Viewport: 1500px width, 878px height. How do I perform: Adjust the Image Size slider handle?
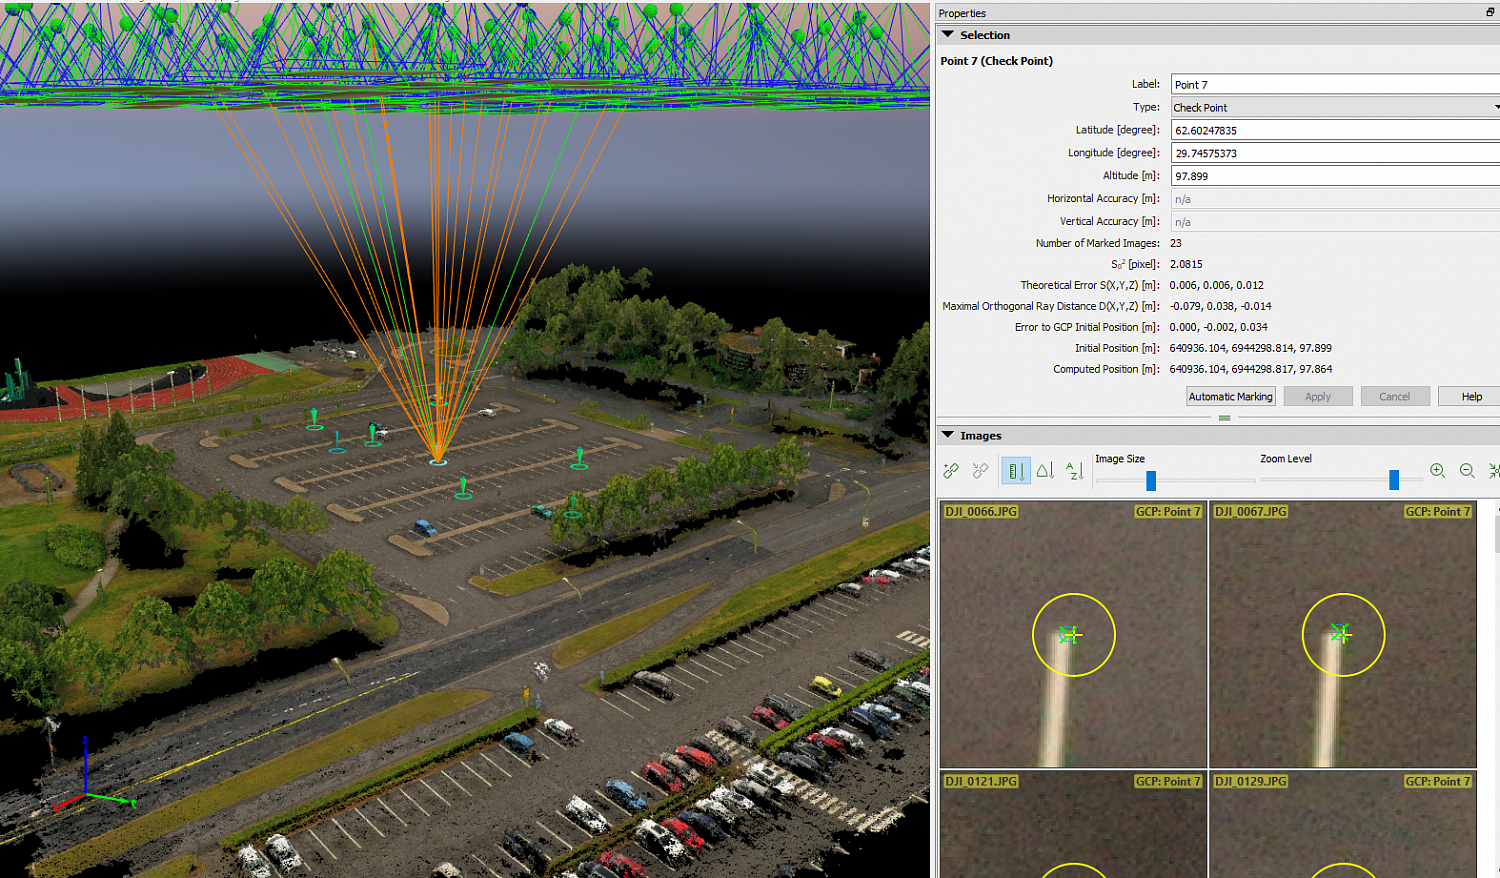pos(1151,481)
